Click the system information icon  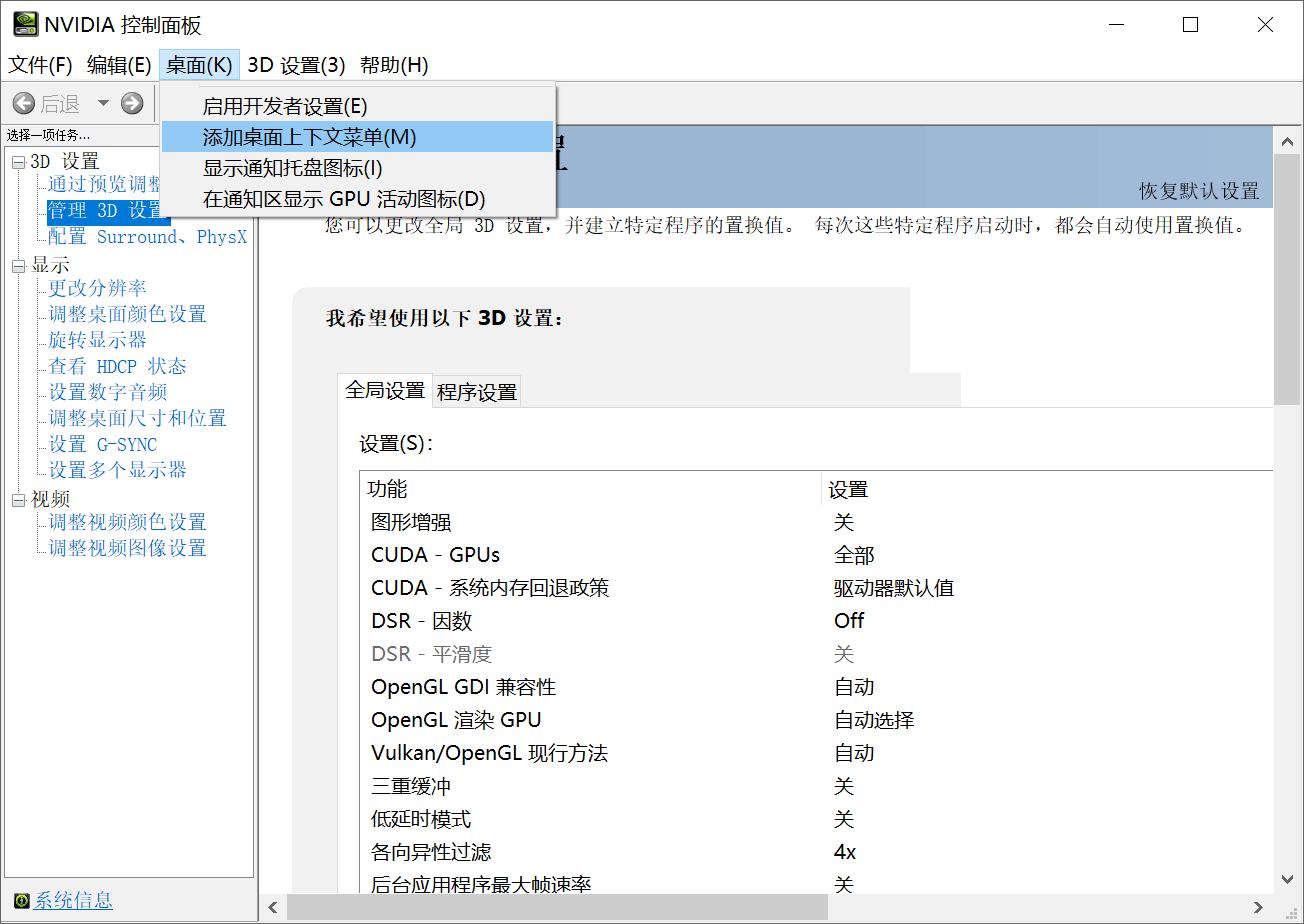[x=21, y=901]
